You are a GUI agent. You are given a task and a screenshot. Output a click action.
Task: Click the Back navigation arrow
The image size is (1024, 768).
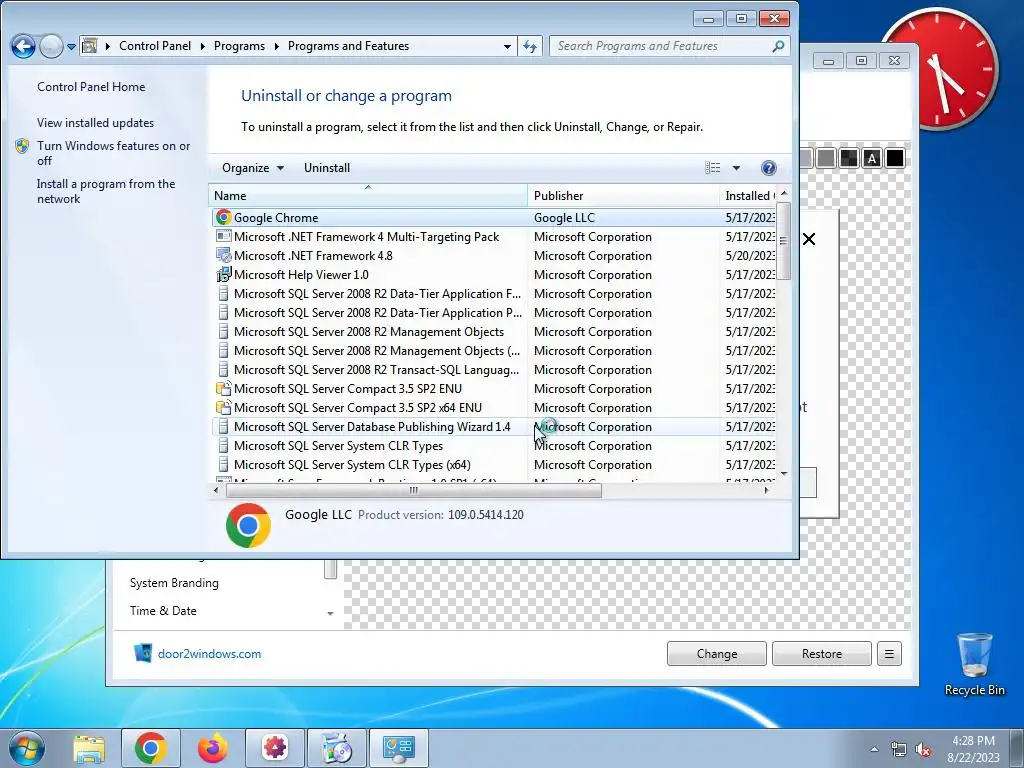23,46
